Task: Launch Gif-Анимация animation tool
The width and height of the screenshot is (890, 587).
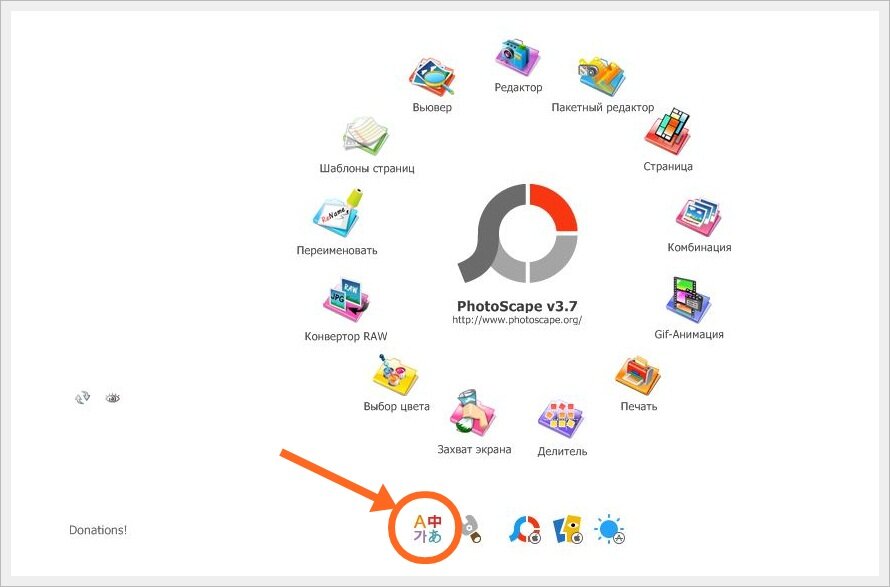Action: pyautogui.click(x=689, y=300)
